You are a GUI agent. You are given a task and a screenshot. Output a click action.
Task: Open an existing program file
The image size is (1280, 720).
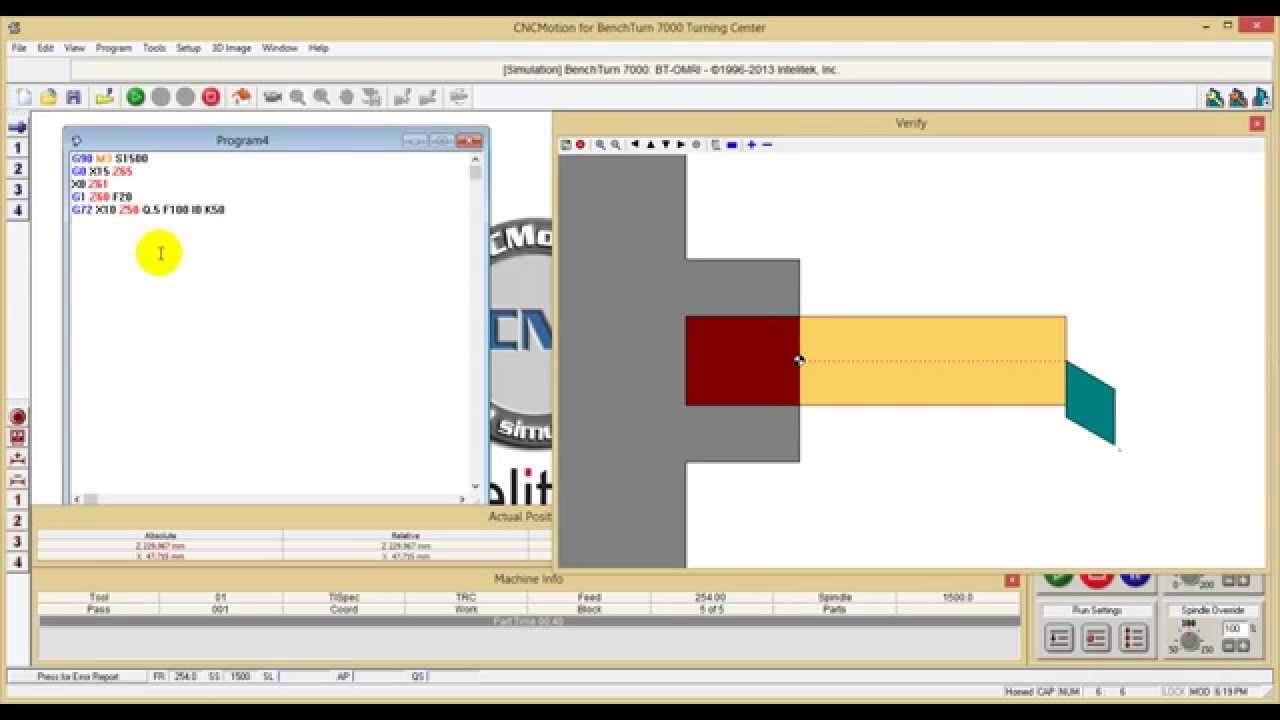[x=49, y=97]
